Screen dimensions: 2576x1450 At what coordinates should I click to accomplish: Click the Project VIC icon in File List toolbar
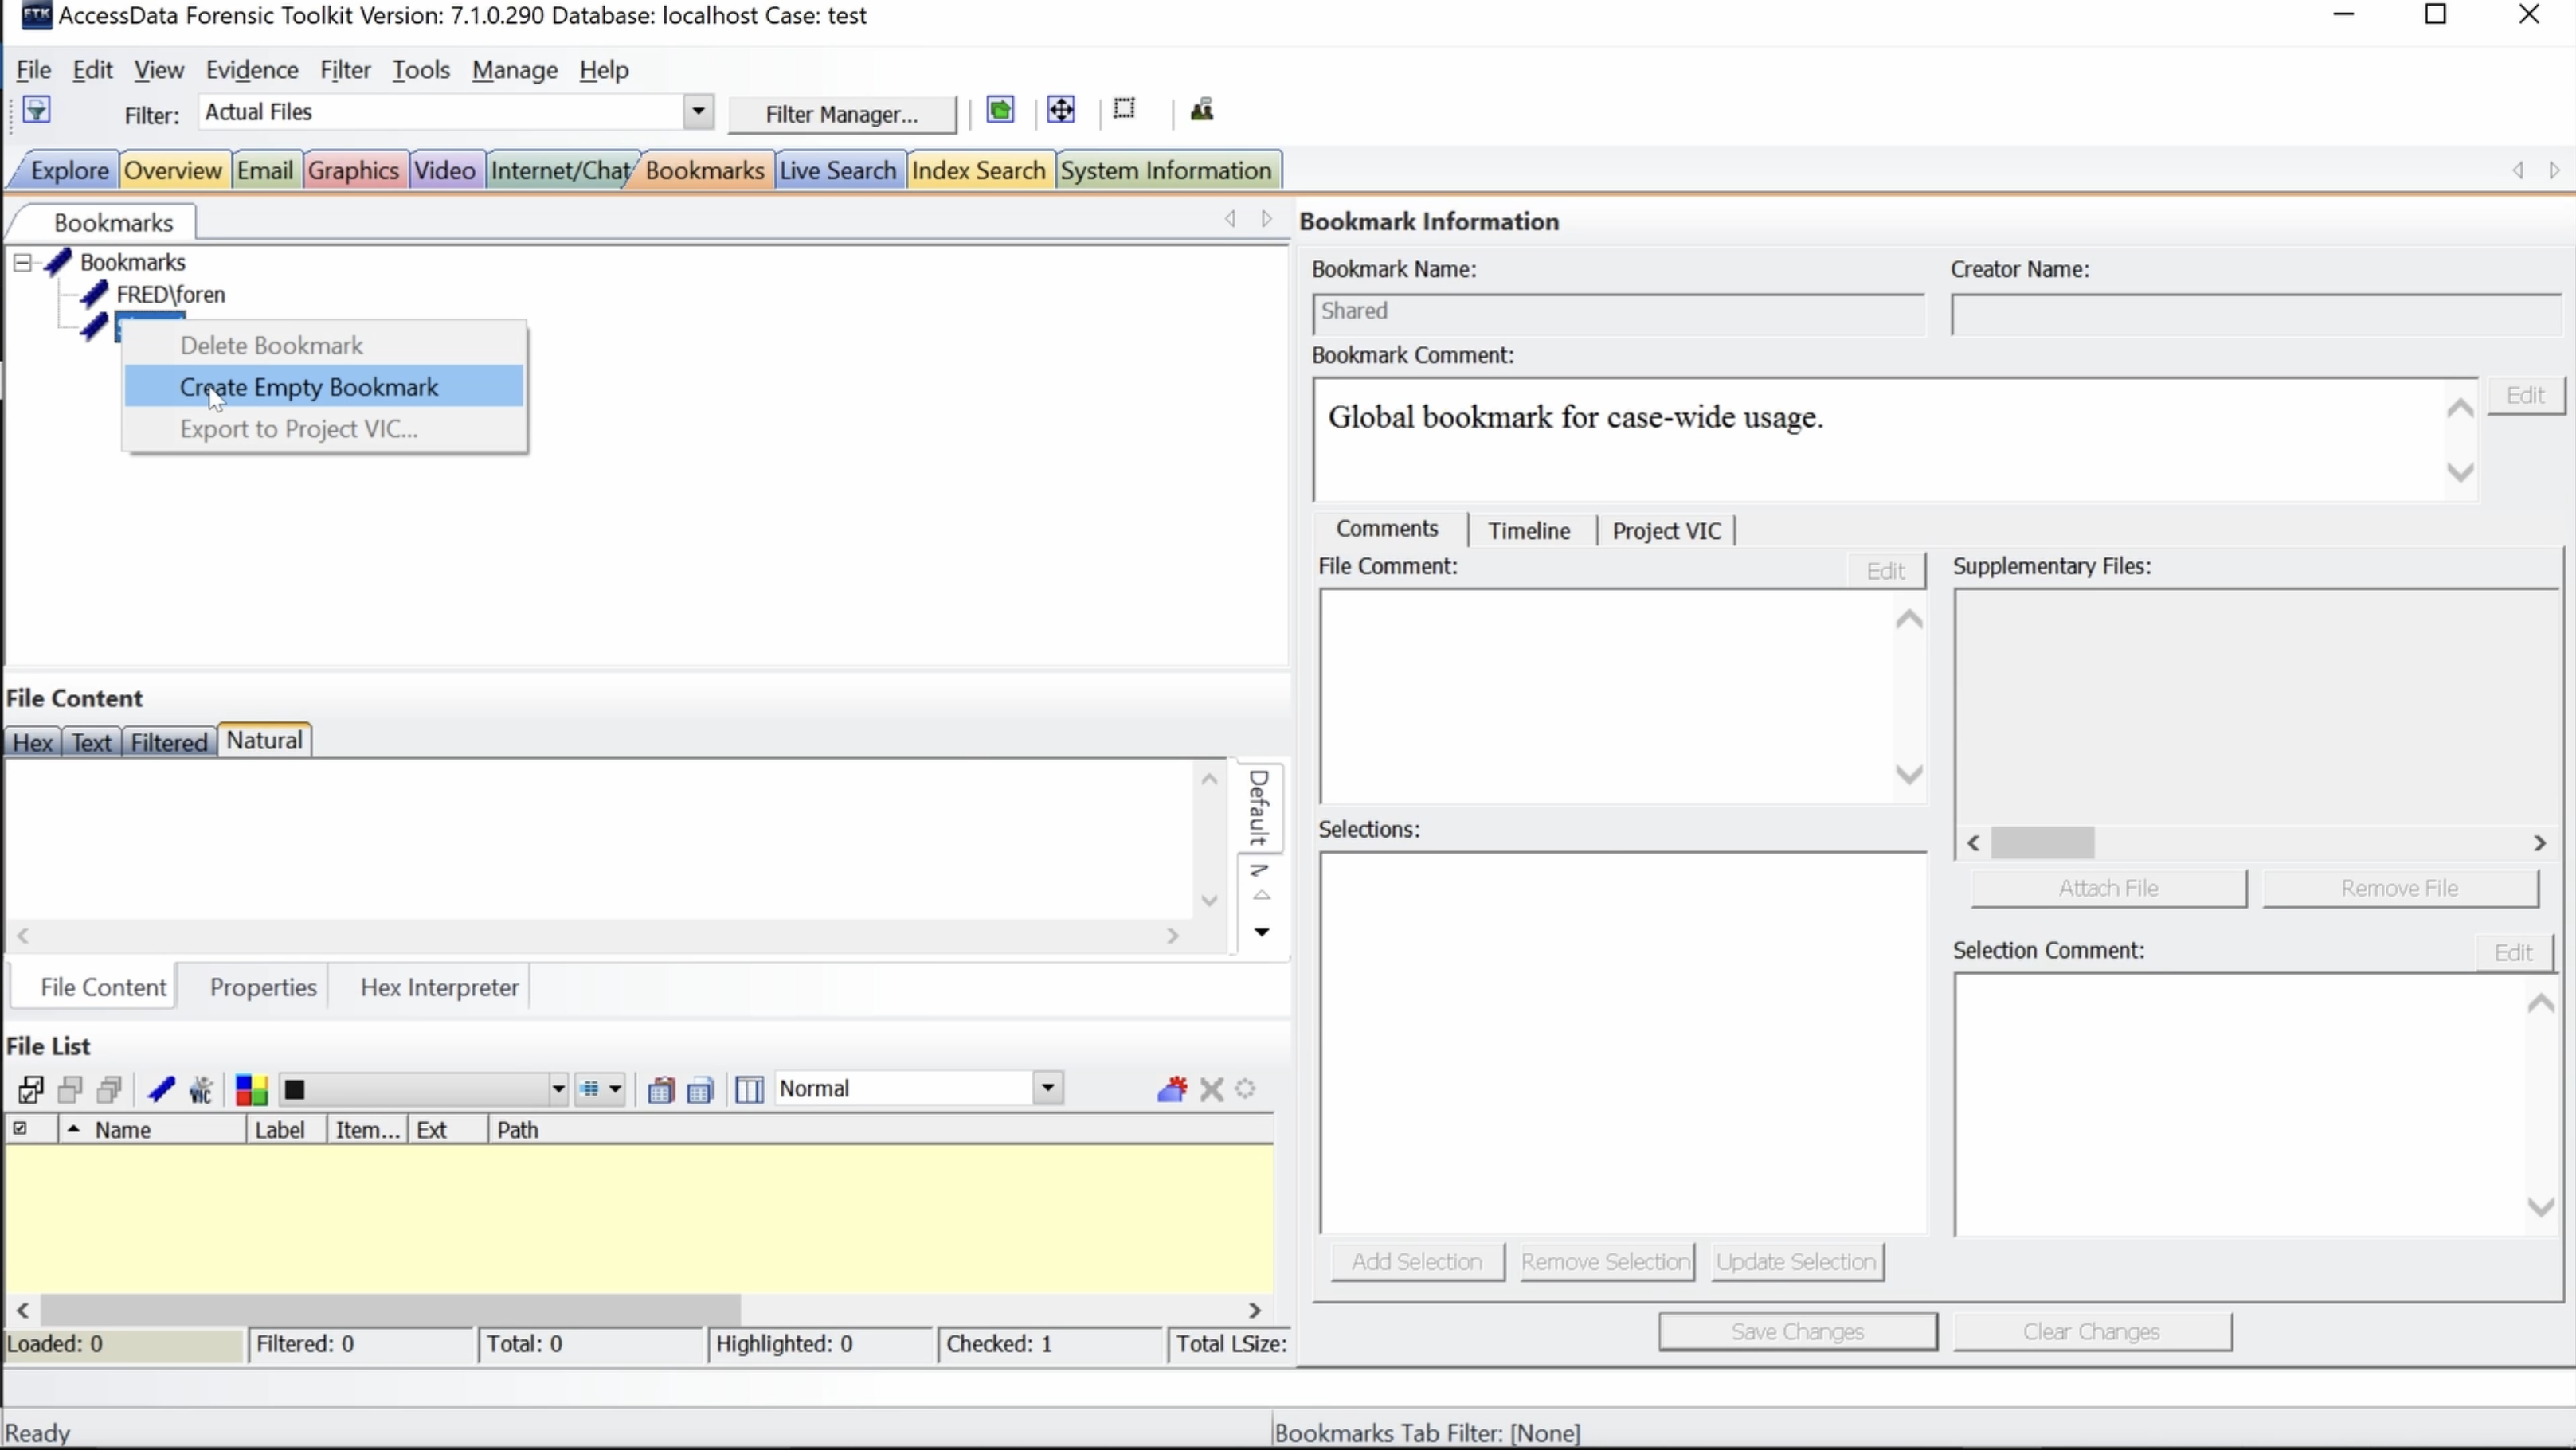point(201,1089)
